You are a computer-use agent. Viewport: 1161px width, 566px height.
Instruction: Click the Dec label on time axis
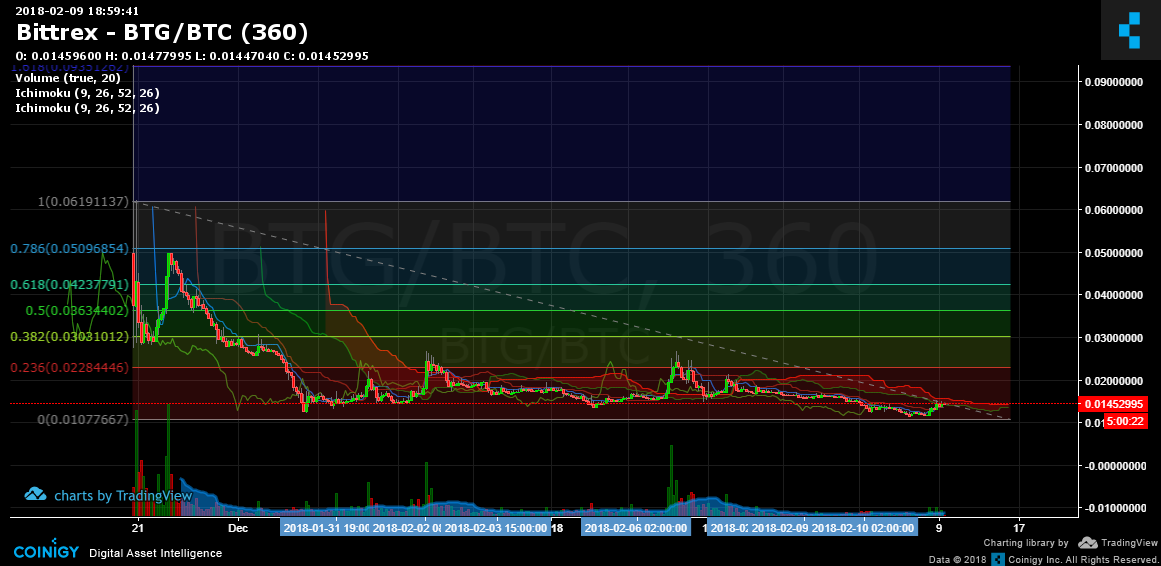point(238,528)
